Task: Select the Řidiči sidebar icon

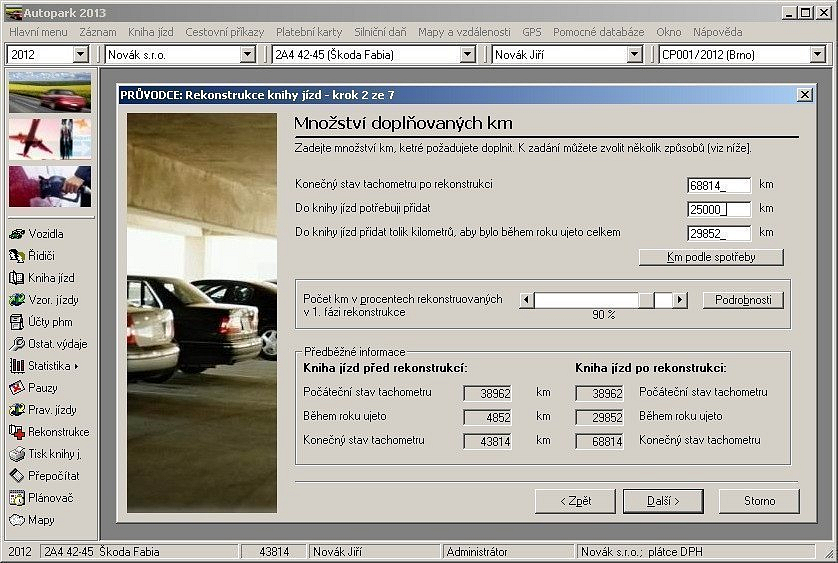Action: click(x=34, y=256)
